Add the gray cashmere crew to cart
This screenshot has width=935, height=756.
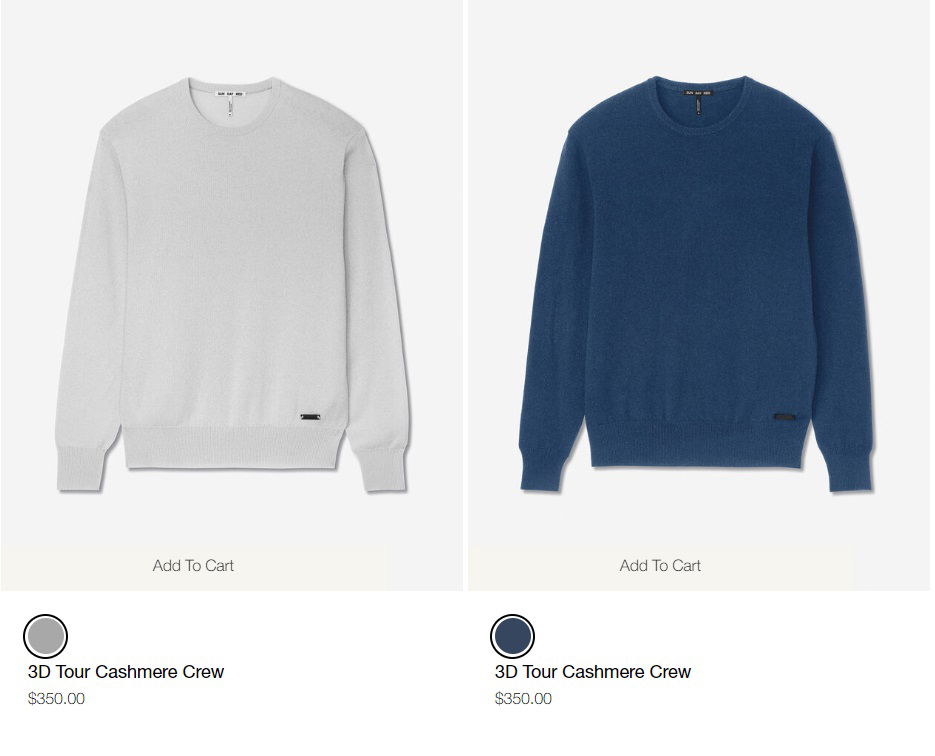point(193,565)
